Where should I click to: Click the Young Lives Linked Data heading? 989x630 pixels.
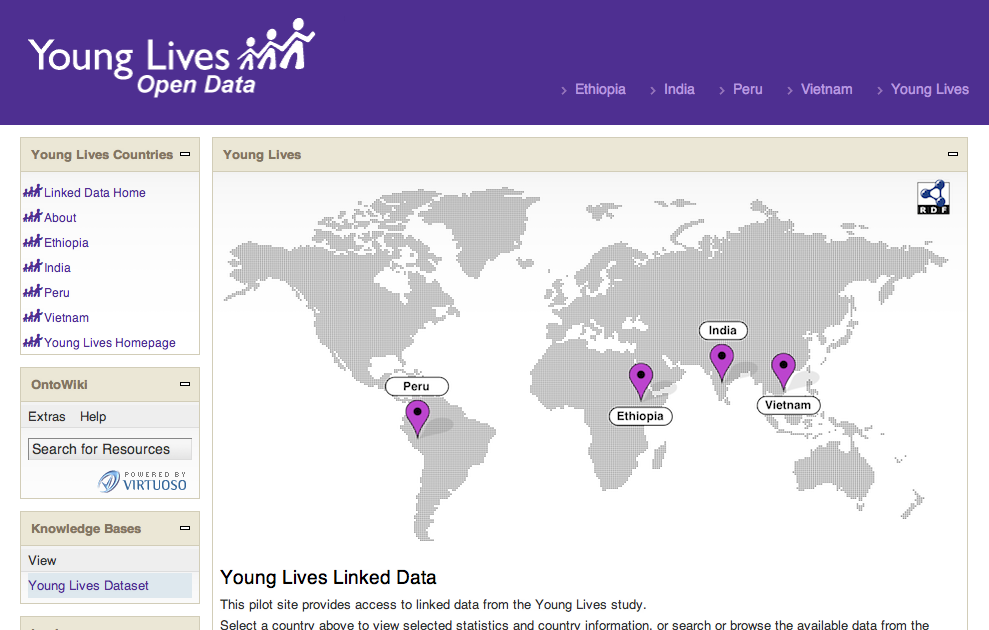tap(328, 578)
